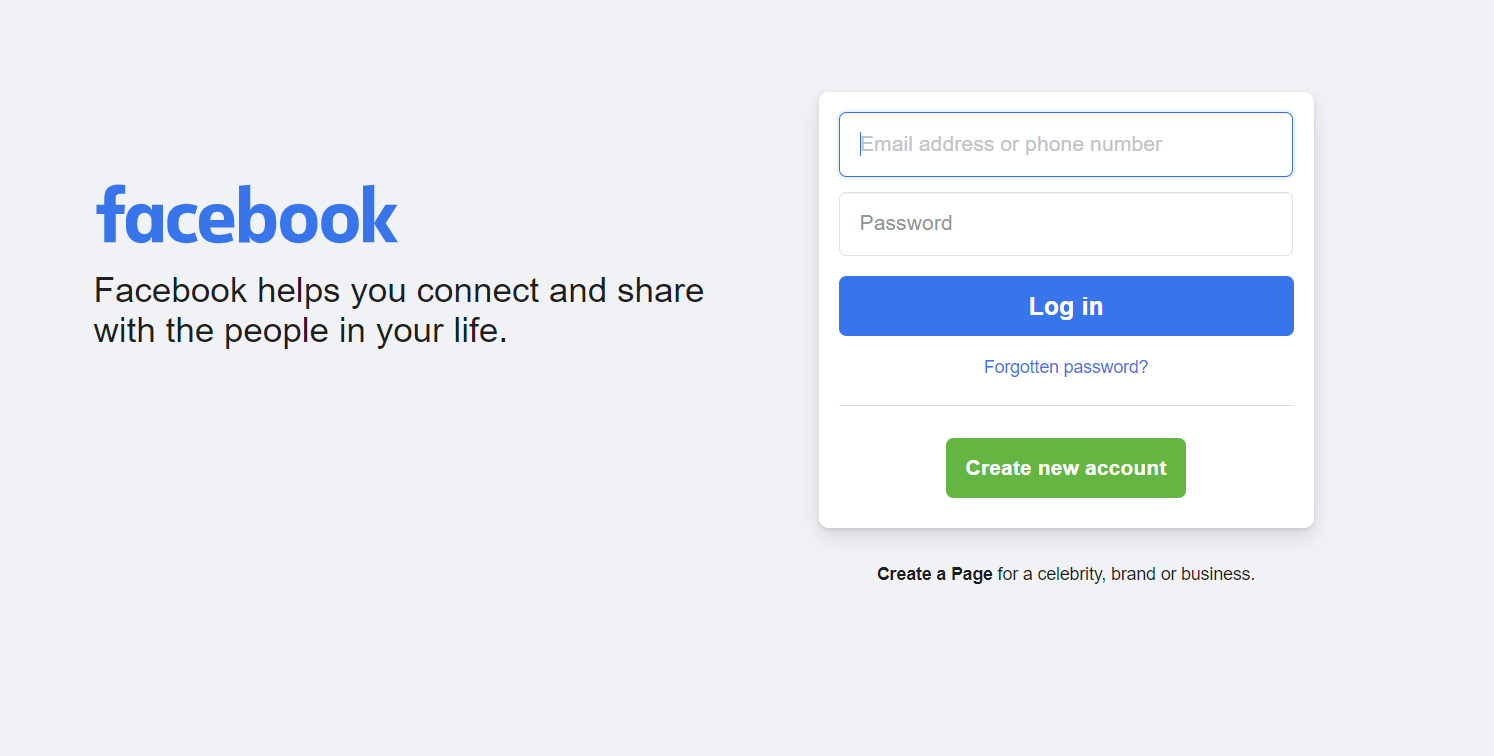Focus the email address or phone number field
The width and height of the screenshot is (1494, 756).
1065,144
